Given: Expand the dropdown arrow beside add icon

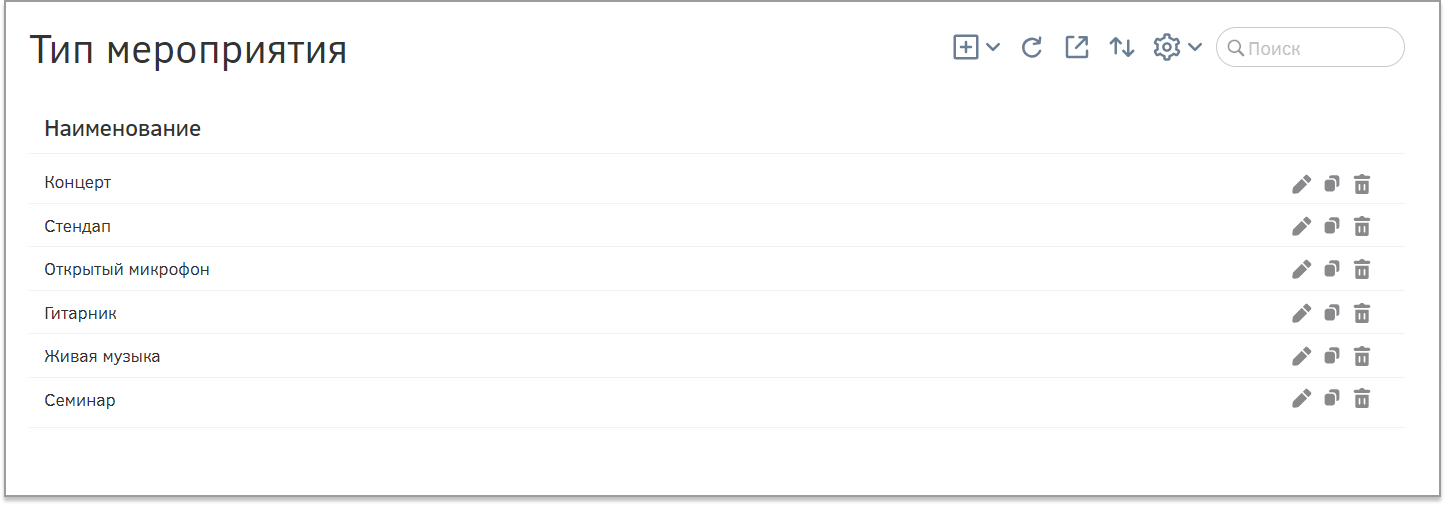Looking at the screenshot, I should click(x=993, y=47).
